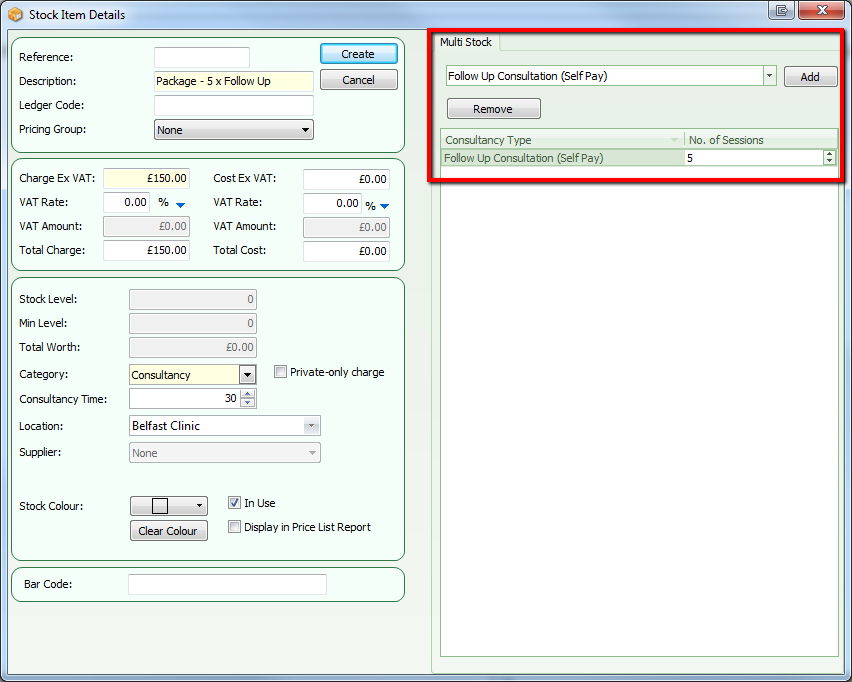The height and width of the screenshot is (682, 852).
Task: Increase Consultancy Time with up arrow
Action: 248,394
